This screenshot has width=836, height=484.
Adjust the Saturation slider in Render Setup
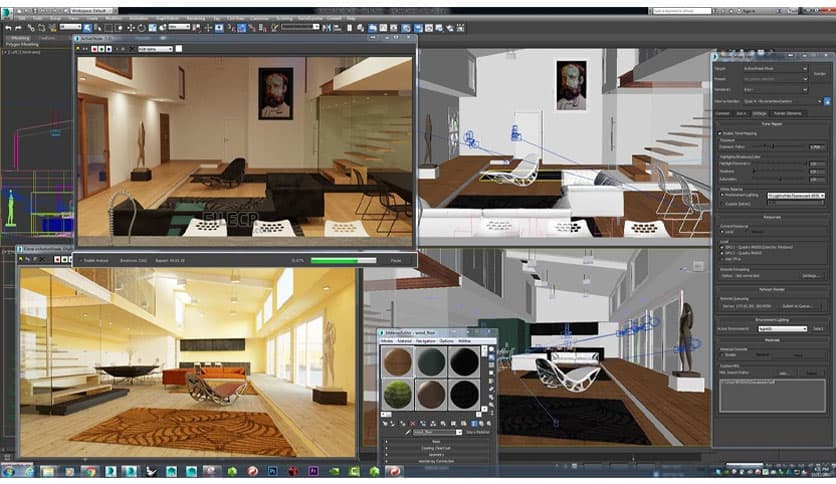[x=778, y=179]
